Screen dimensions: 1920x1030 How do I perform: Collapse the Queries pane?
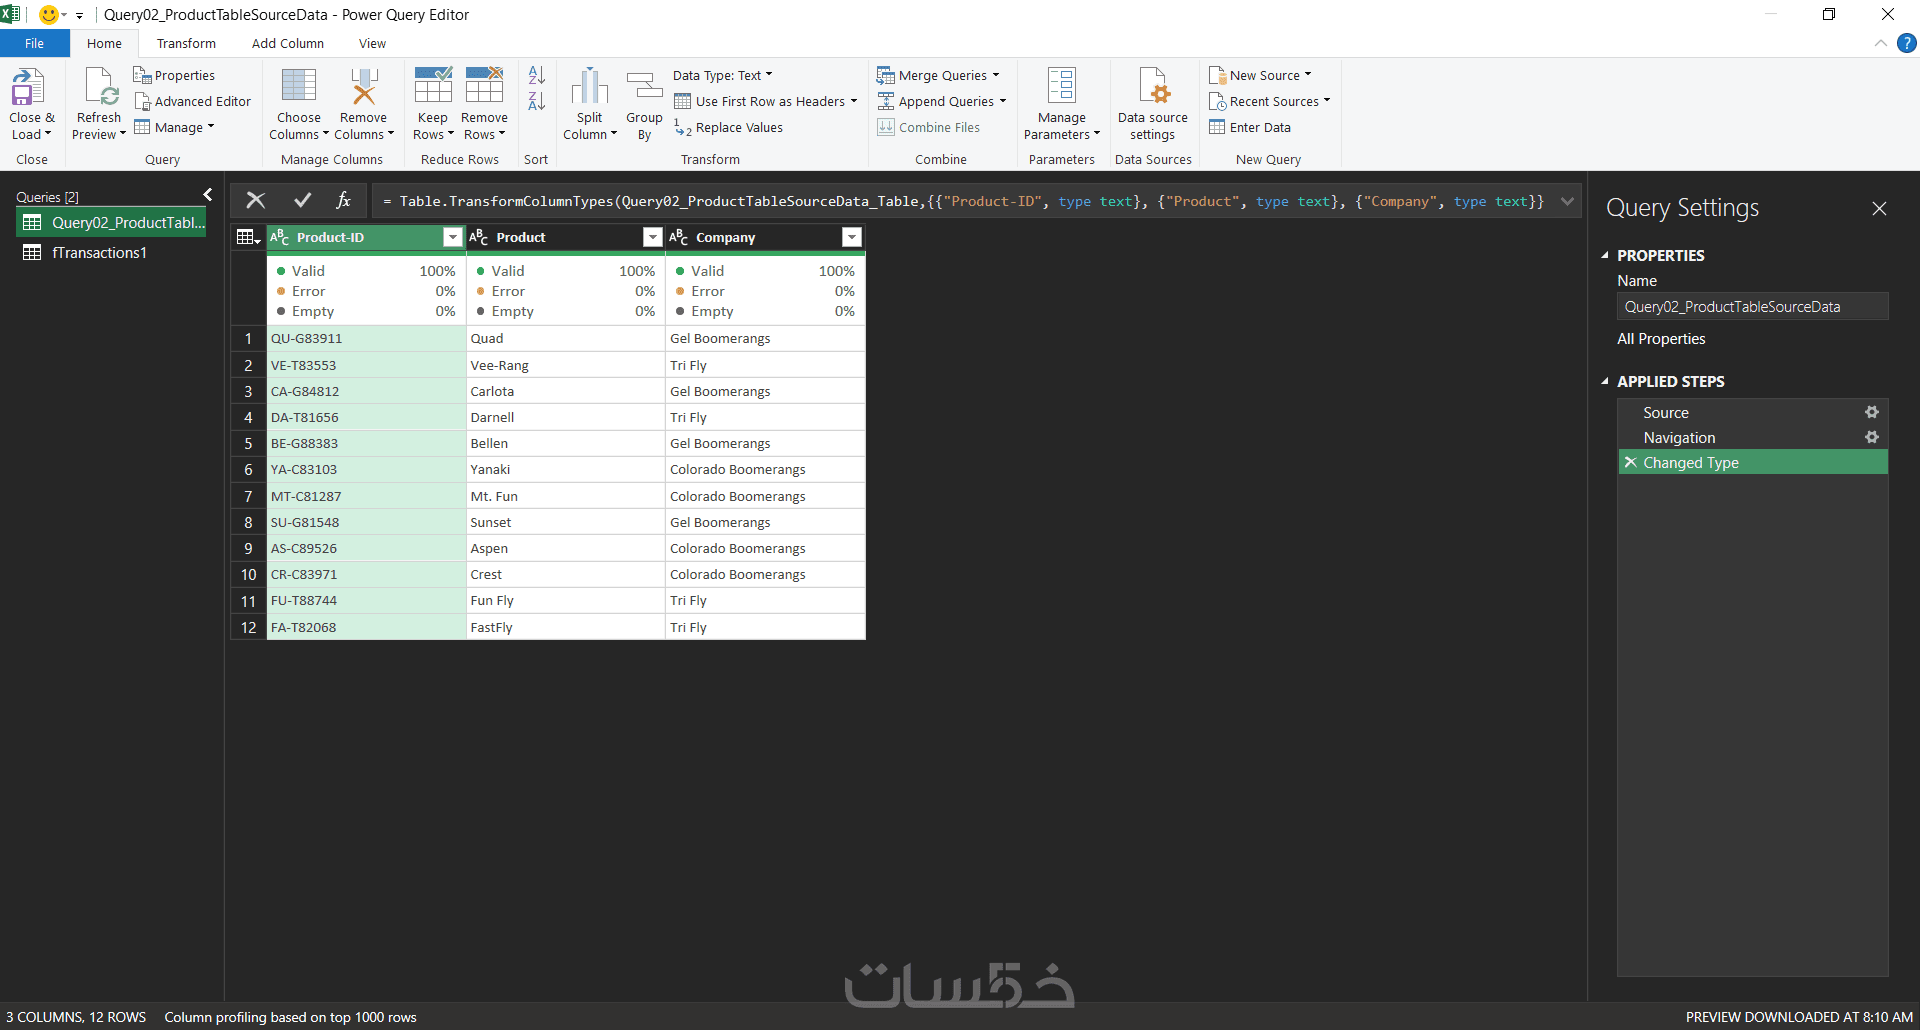click(208, 195)
